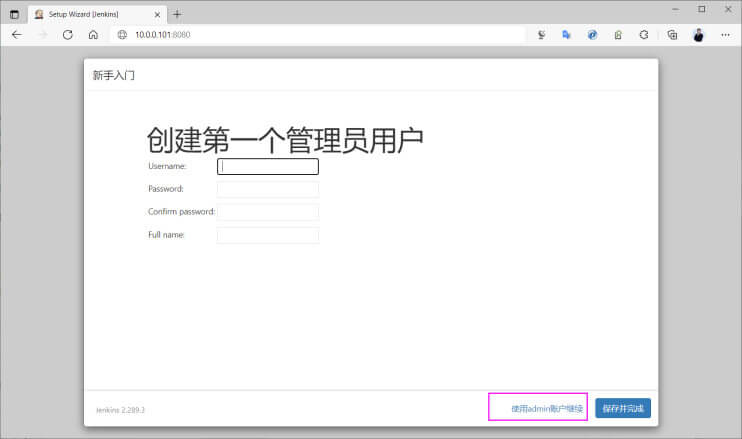Click the translate page icon
The image size is (742, 439).
click(566, 35)
